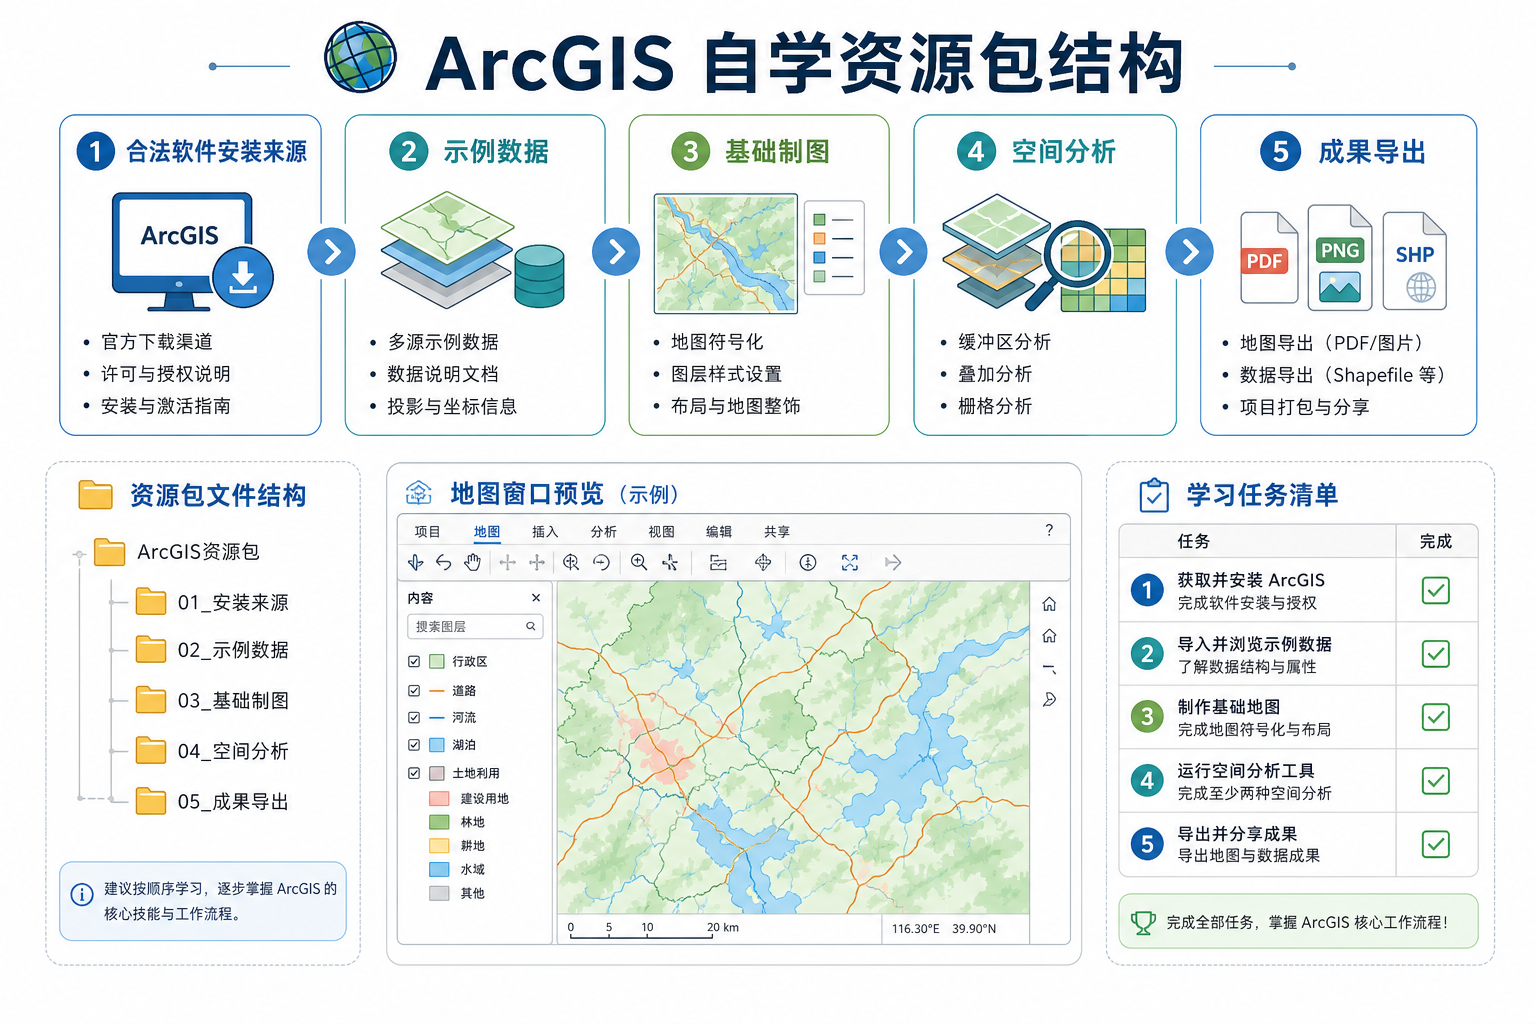
Task: Switch to the 地图 ribbon tab
Action: (x=487, y=532)
